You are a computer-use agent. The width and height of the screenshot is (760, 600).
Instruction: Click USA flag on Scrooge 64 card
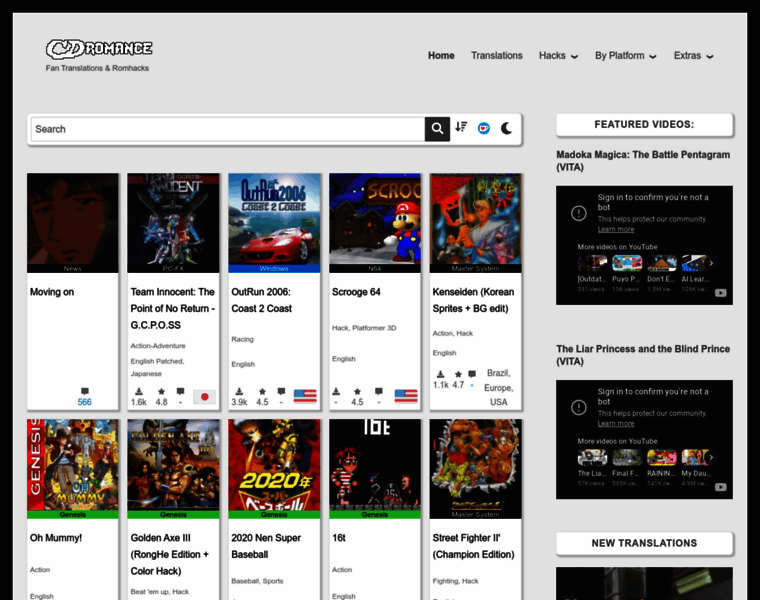pos(406,396)
